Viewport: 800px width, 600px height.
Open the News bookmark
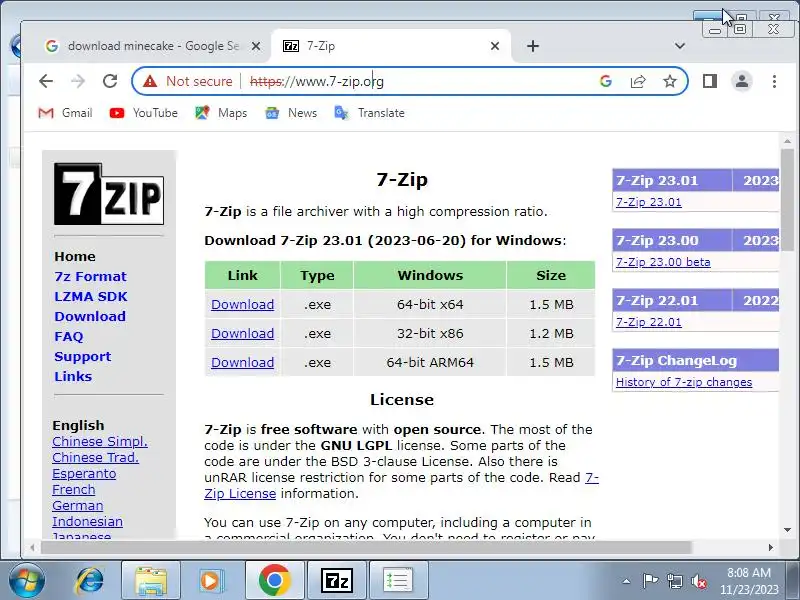coord(291,113)
